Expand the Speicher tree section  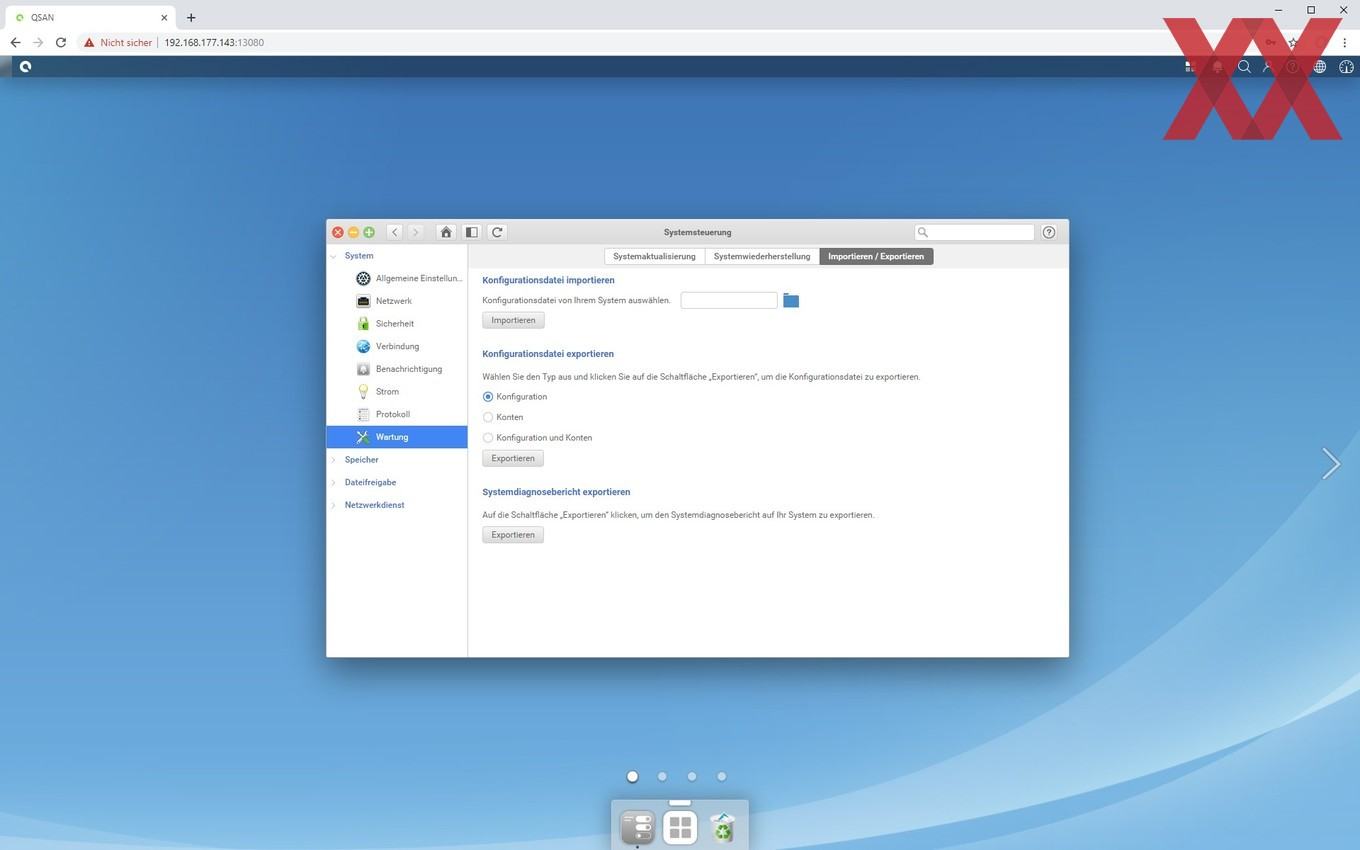[x=334, y=460]
